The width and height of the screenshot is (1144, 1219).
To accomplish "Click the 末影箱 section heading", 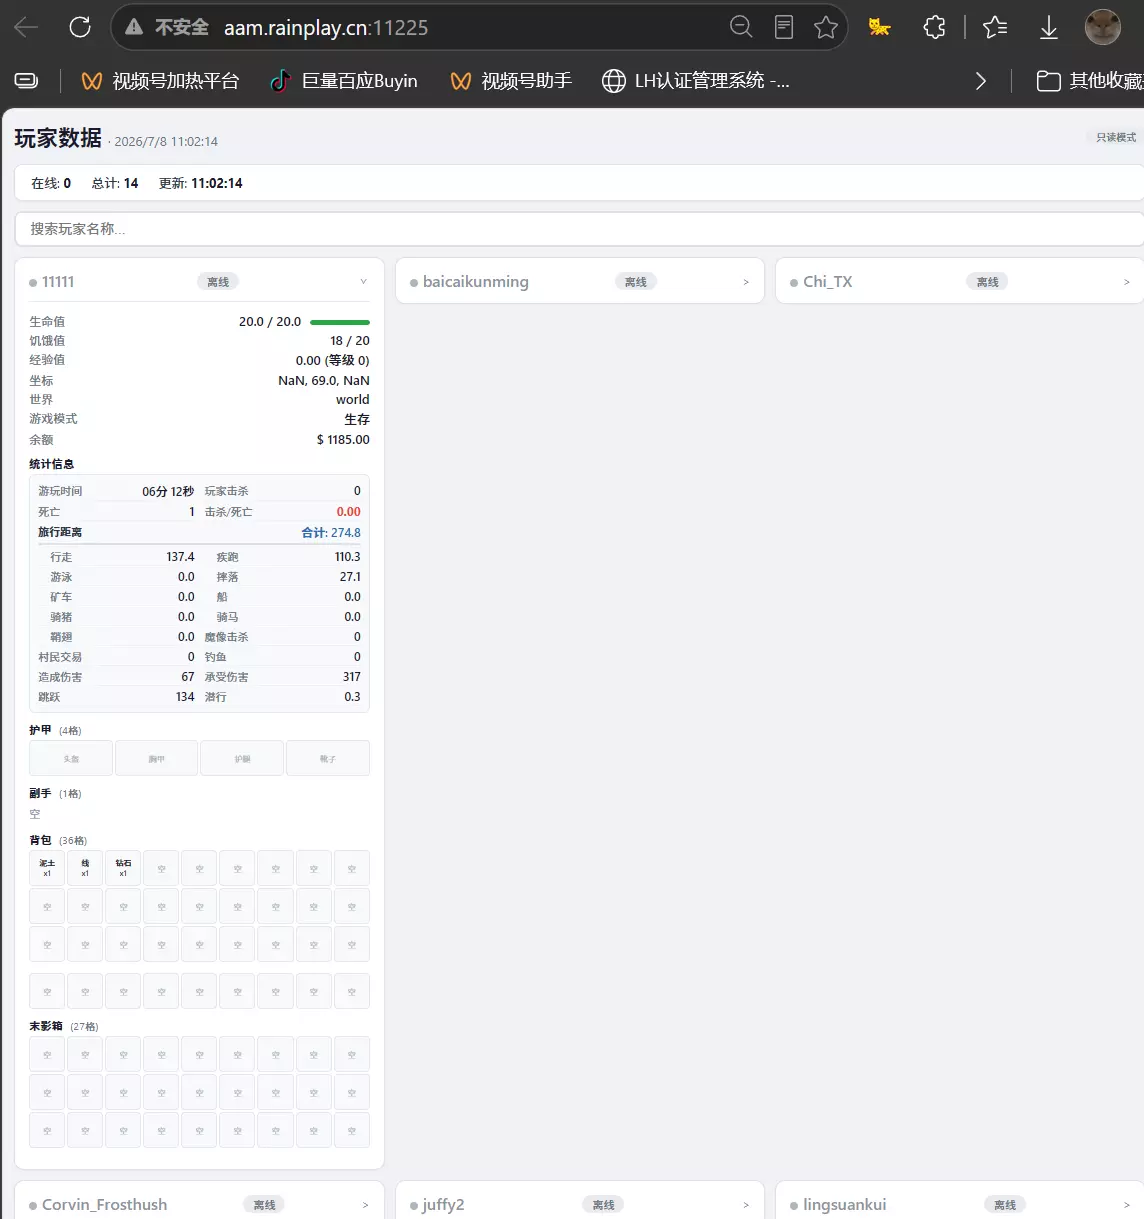I will tap(46, 1026).
